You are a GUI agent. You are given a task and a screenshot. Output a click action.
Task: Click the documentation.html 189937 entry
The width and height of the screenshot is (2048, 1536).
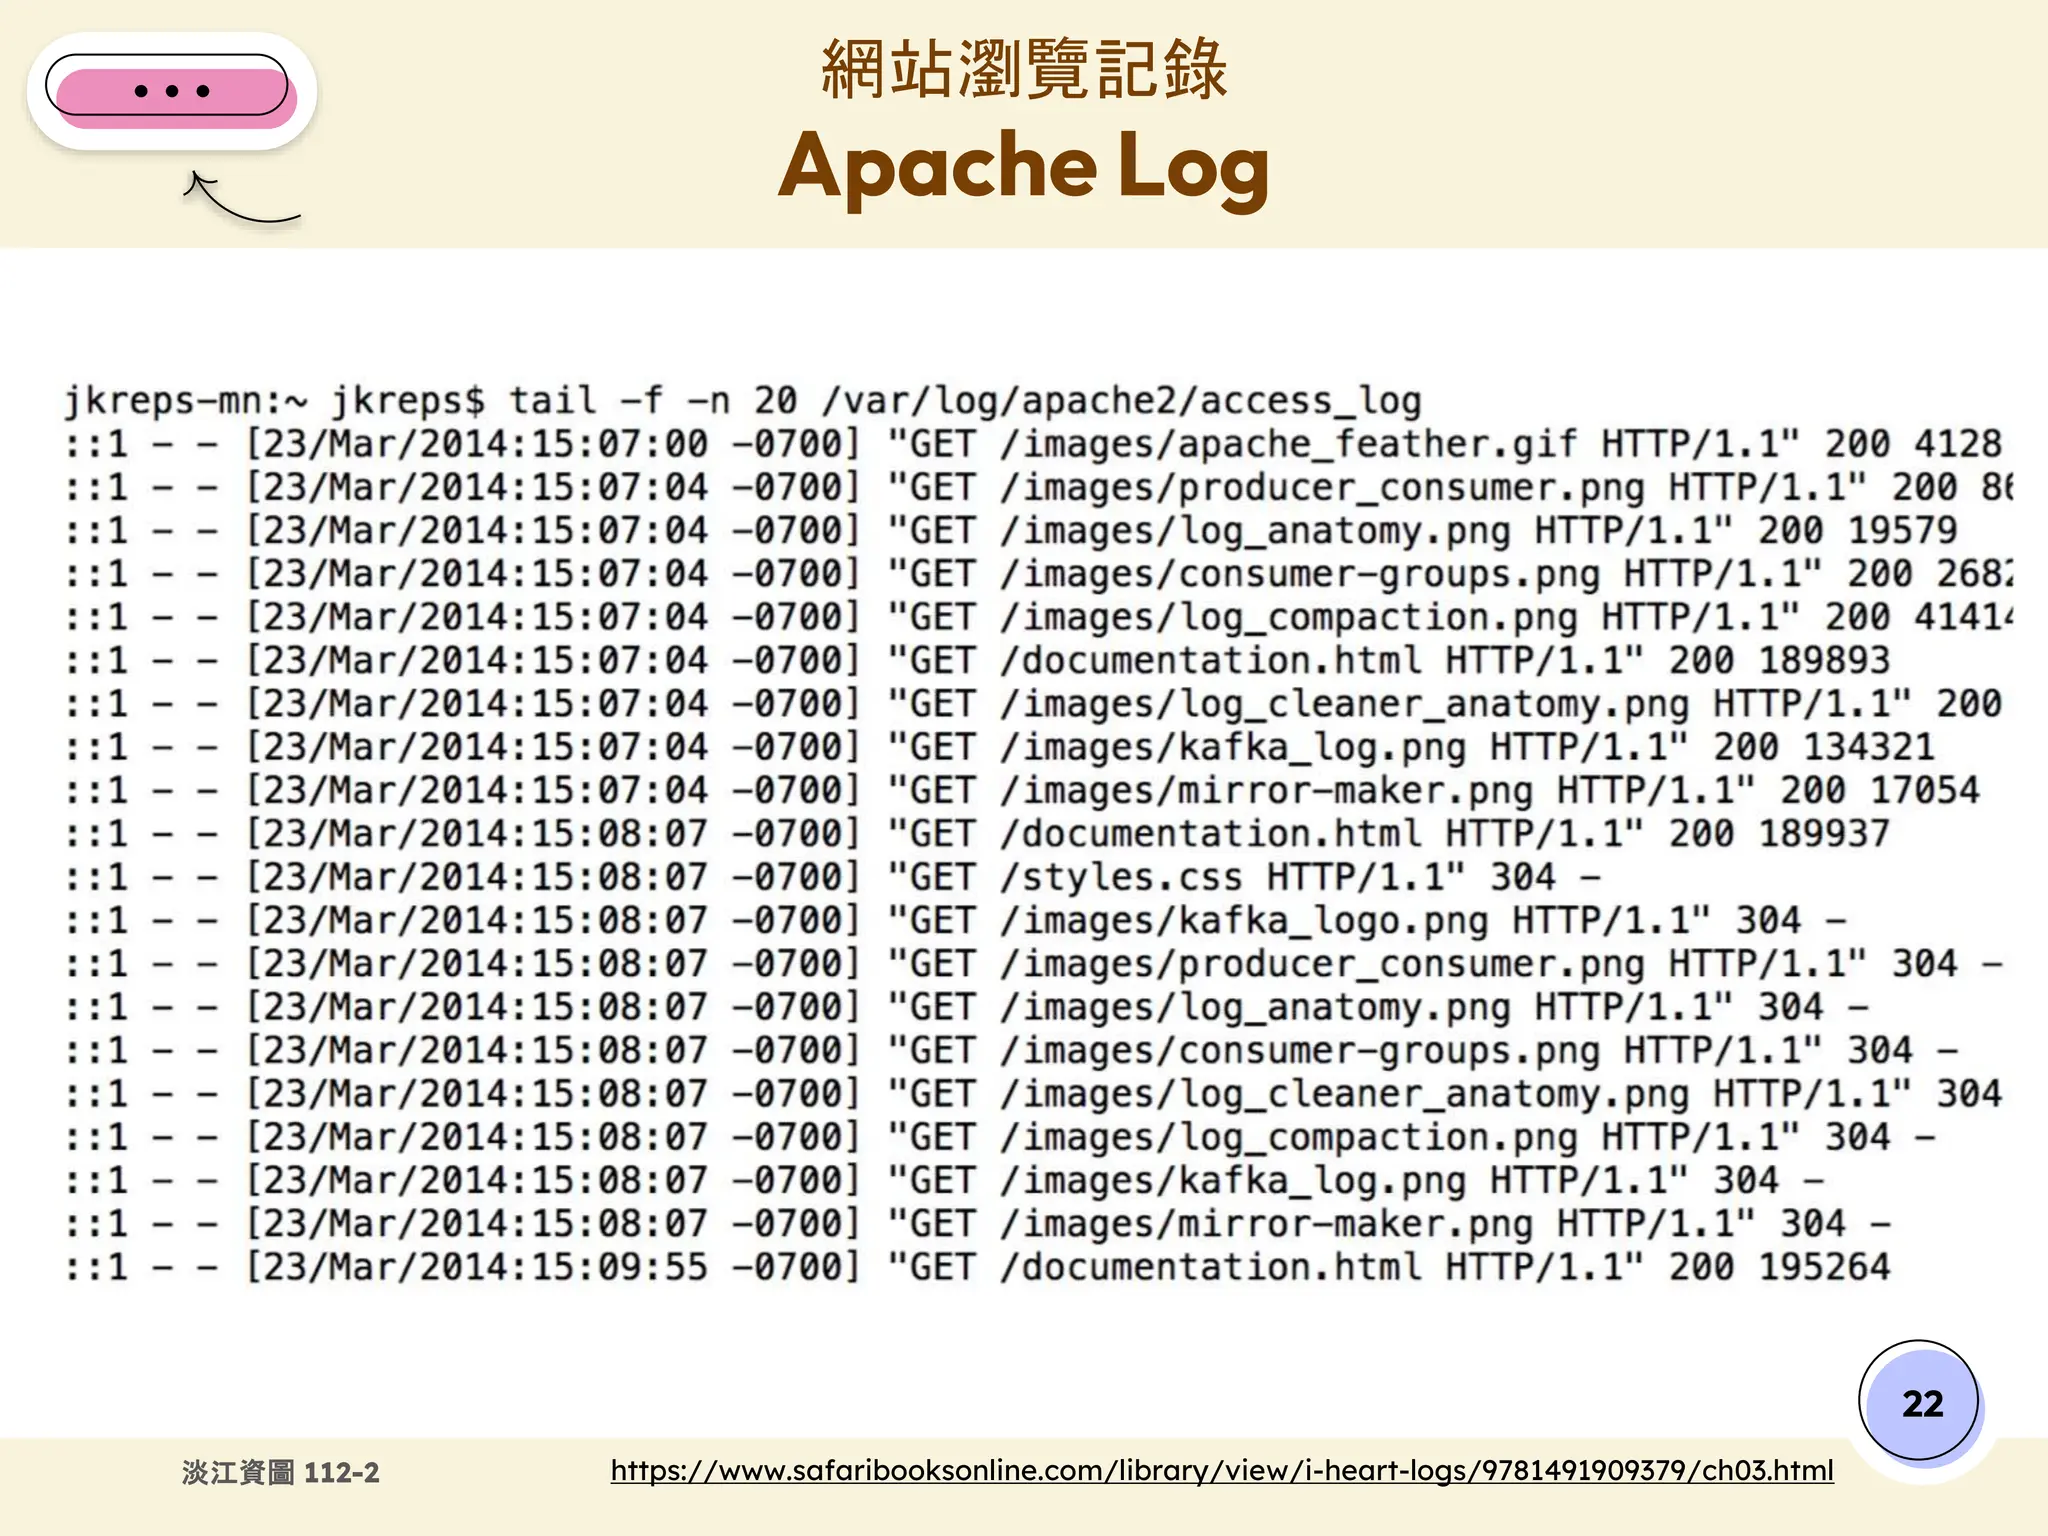pyautogui.click(x=1220, y=834)
